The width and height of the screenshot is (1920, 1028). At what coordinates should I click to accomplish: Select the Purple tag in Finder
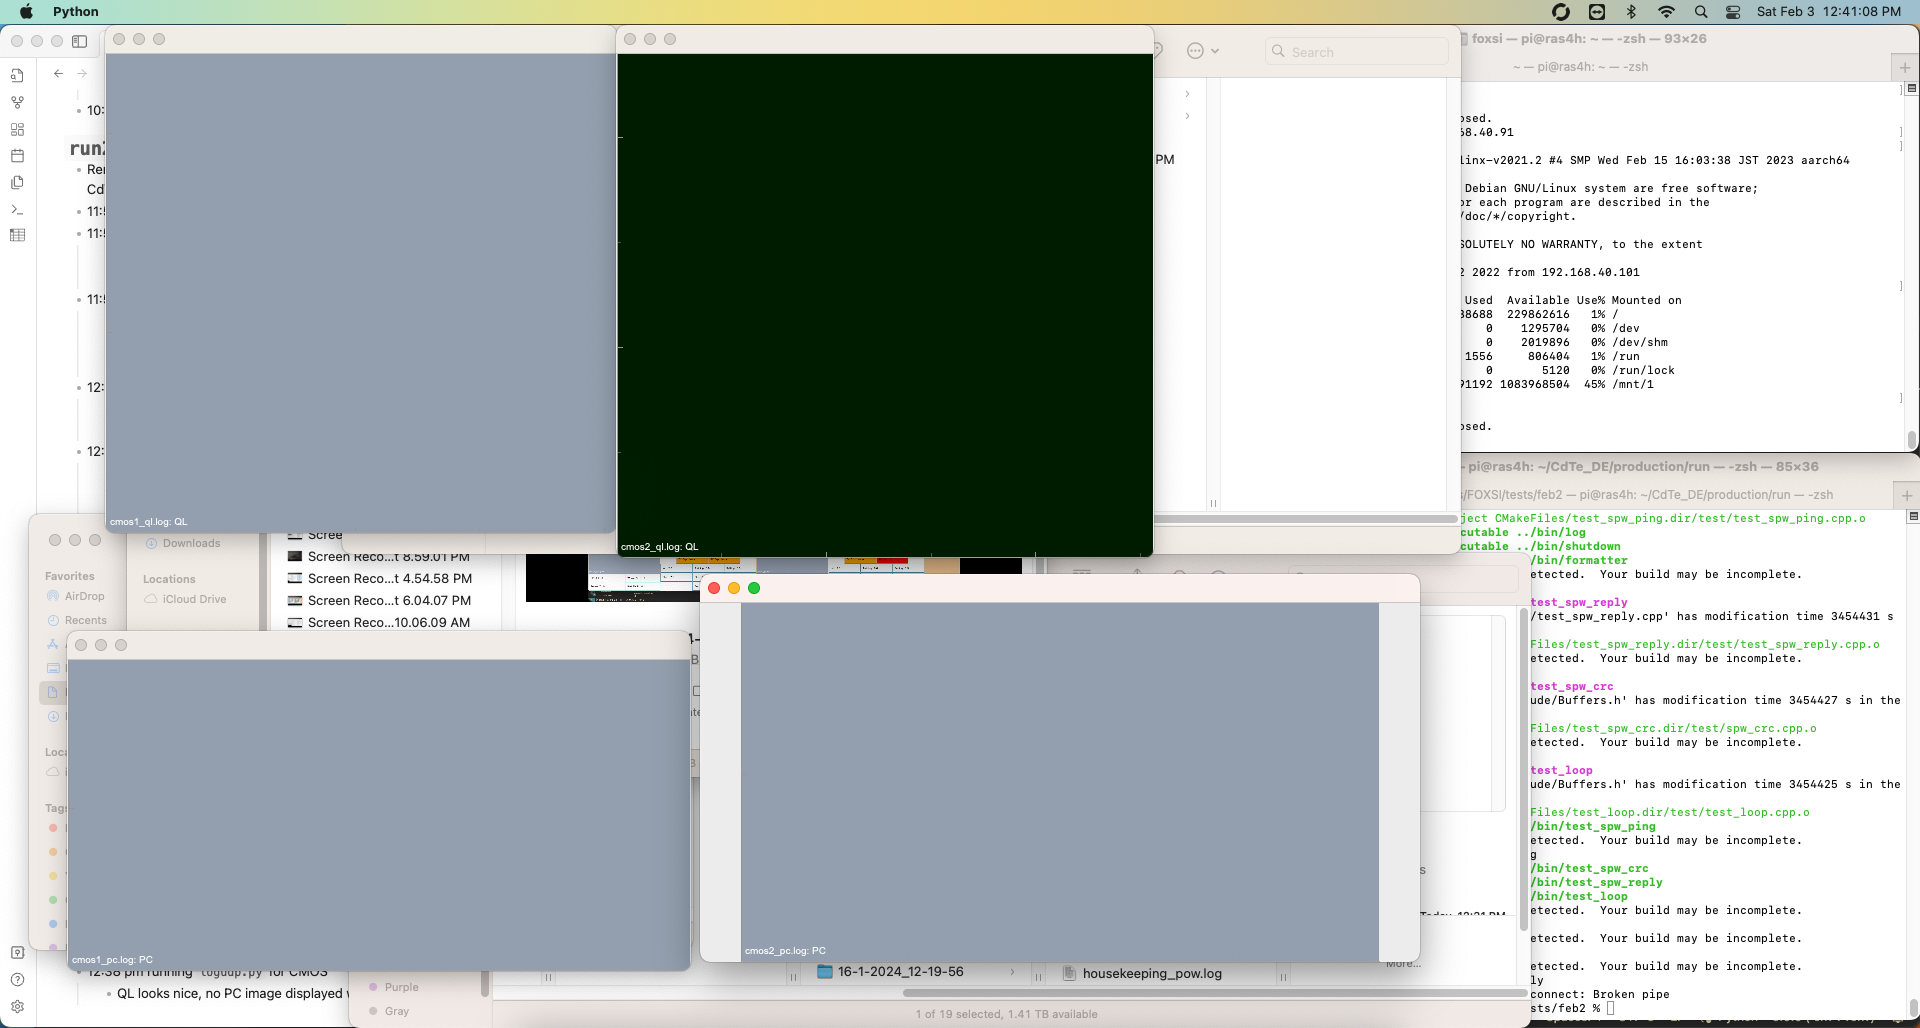coord(401,987)
